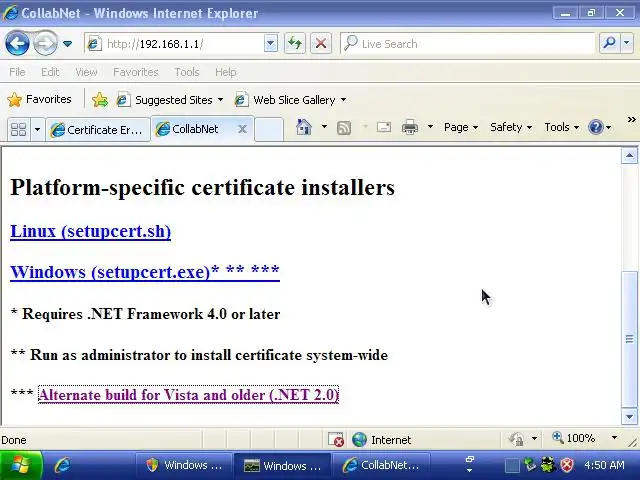Screen dimensions: 640x480
Task: Open Web Slice Gallery dropdown
Action: 290,100
